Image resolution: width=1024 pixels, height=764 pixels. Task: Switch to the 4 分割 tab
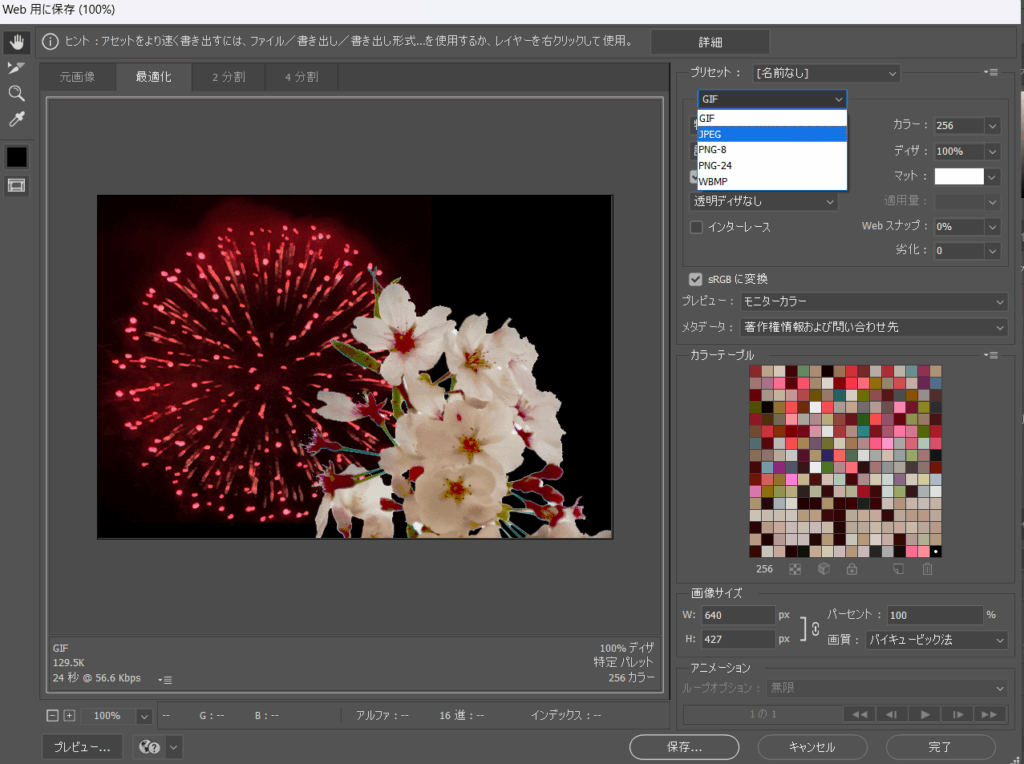tap(301, 77)
